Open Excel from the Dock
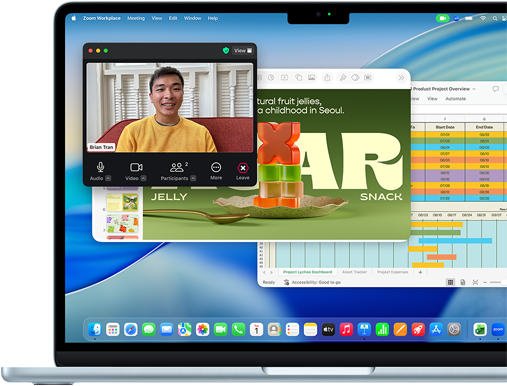Viewport: 507px width, 386px height. [480, 330]
